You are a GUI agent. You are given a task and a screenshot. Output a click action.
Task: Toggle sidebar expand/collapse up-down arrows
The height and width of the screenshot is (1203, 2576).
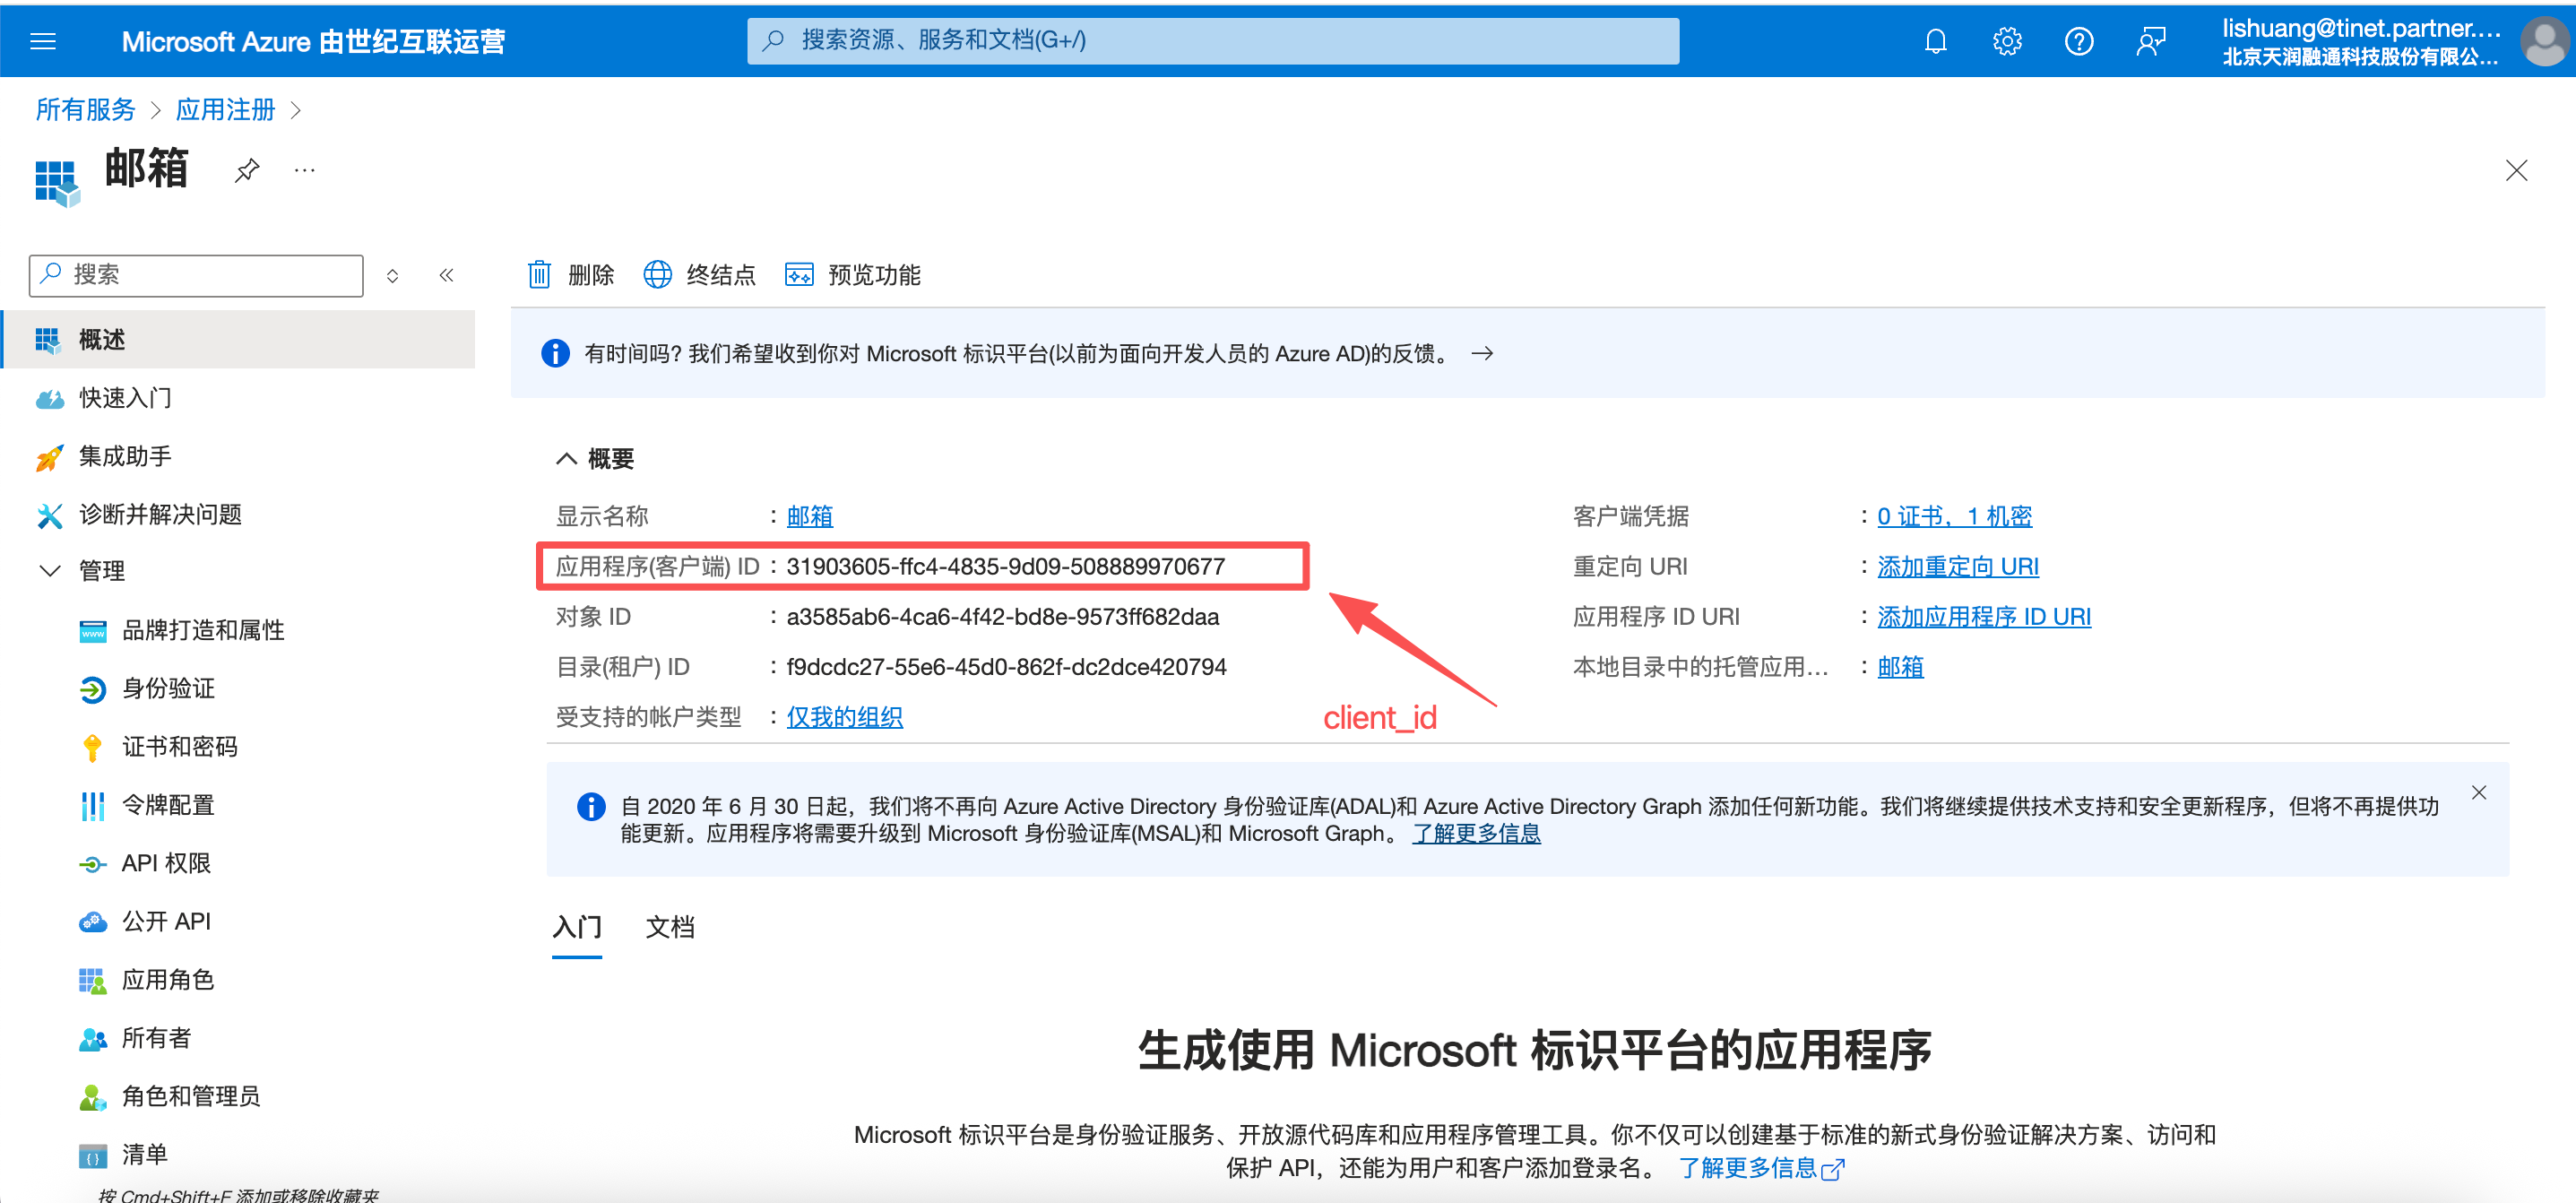[x=393, y=276]
